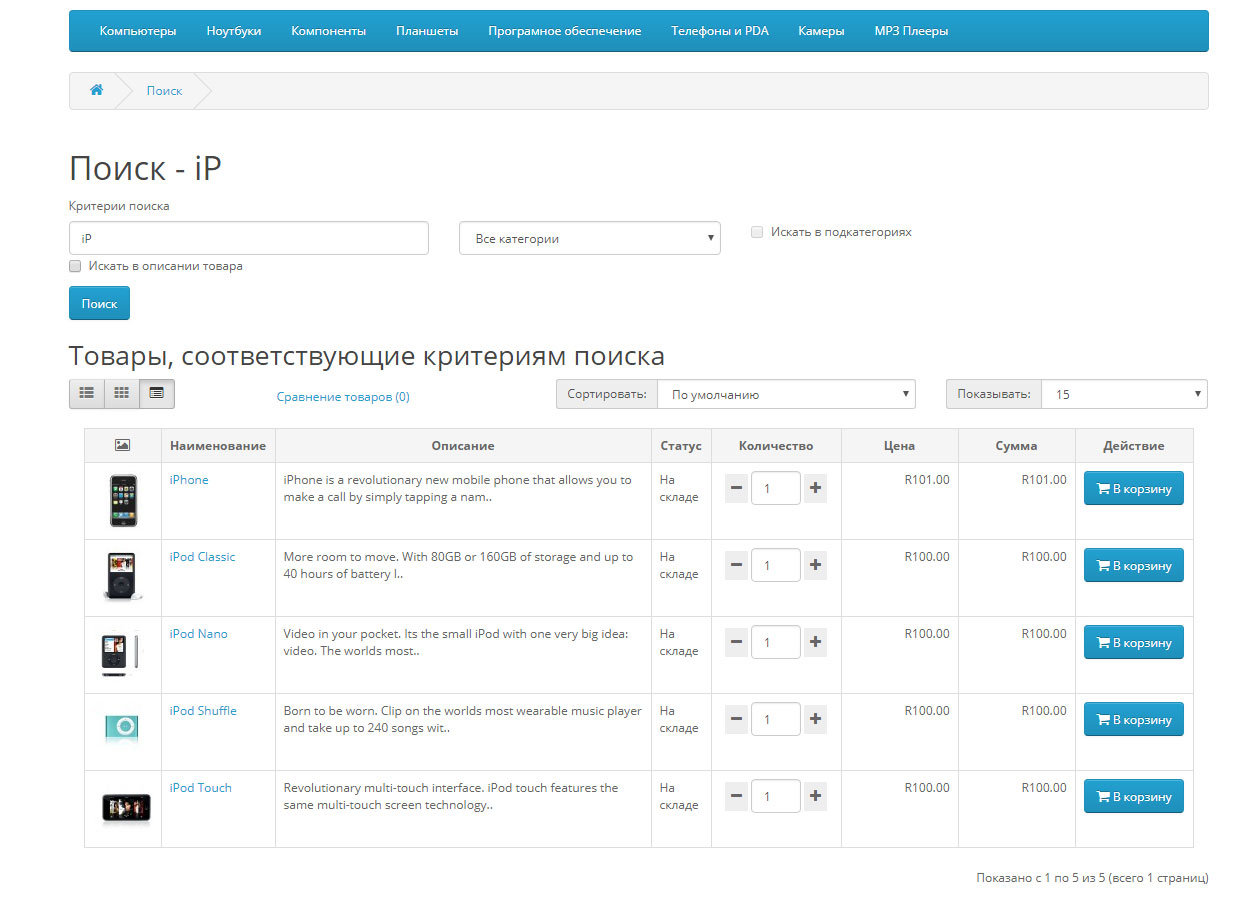The image size is (1259, 914).
Task: Click the iPod Classic quantity input field
Action: point(776,565)
